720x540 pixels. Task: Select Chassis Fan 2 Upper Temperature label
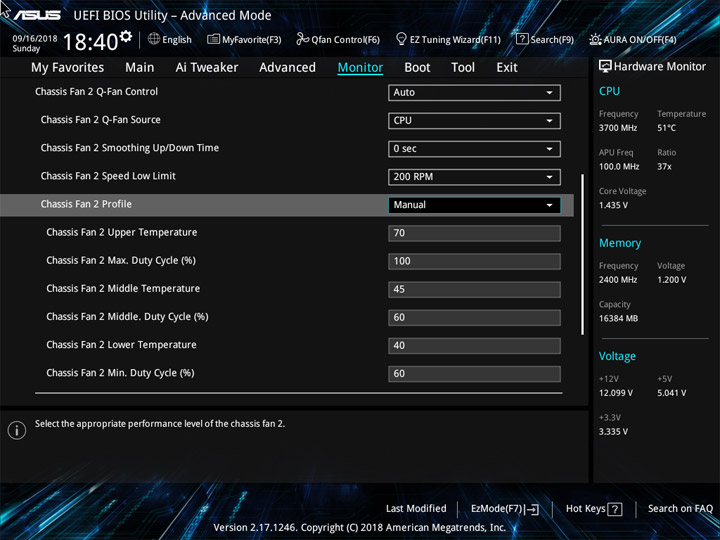122,232
